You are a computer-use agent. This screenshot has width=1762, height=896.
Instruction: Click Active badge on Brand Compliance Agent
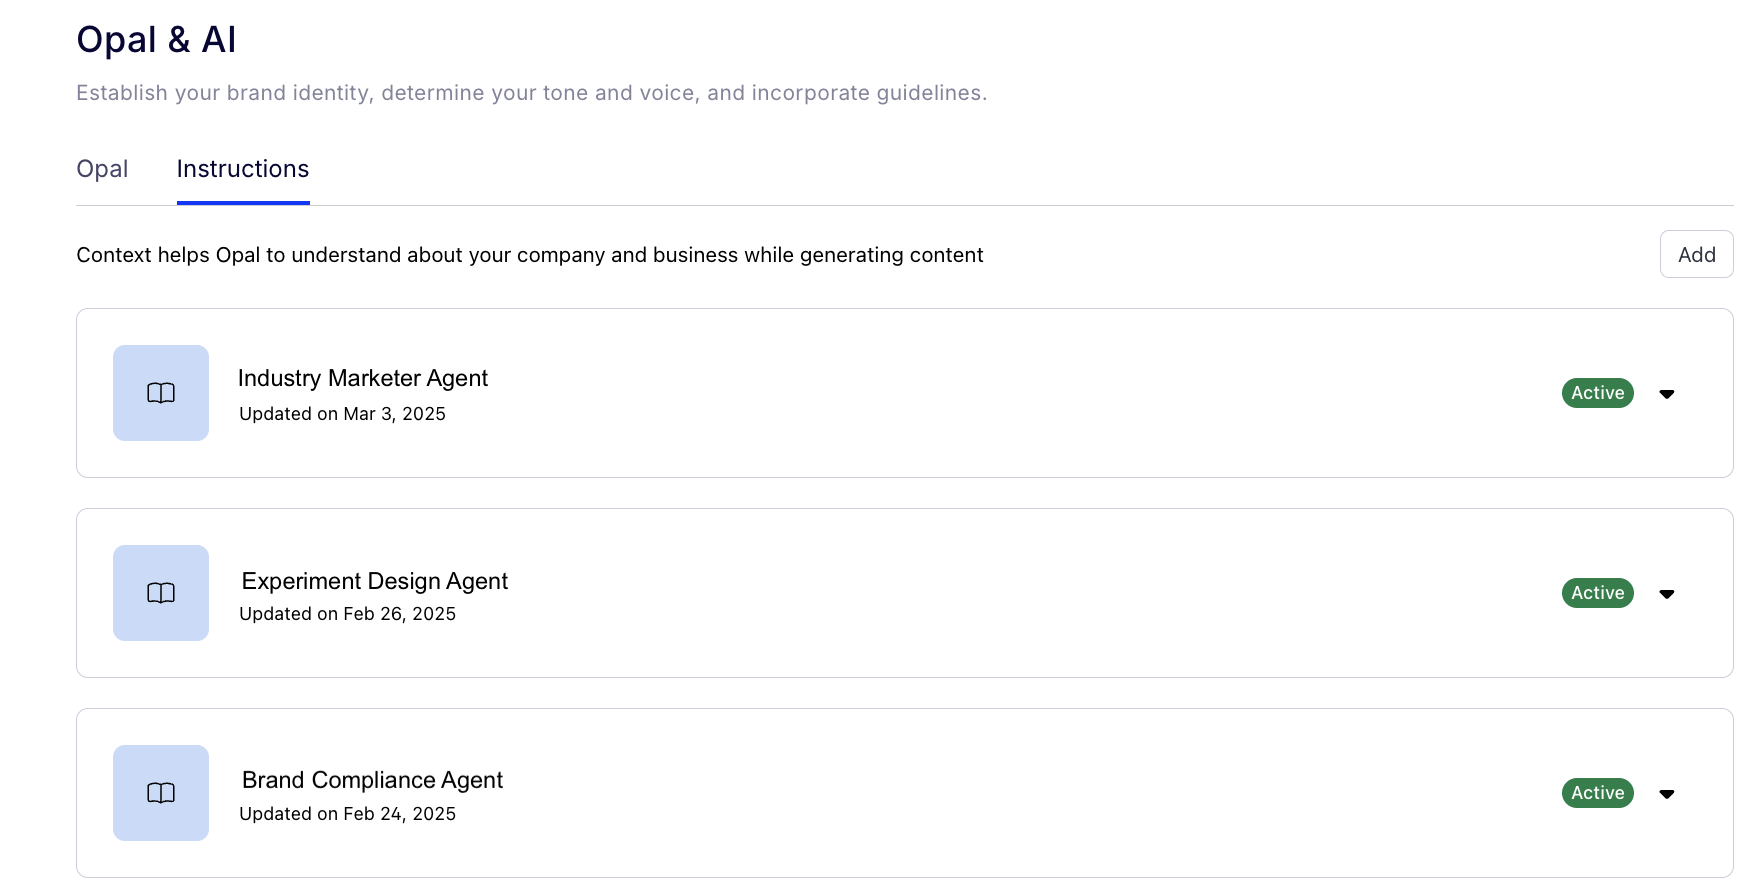(x=1597, y=793)
